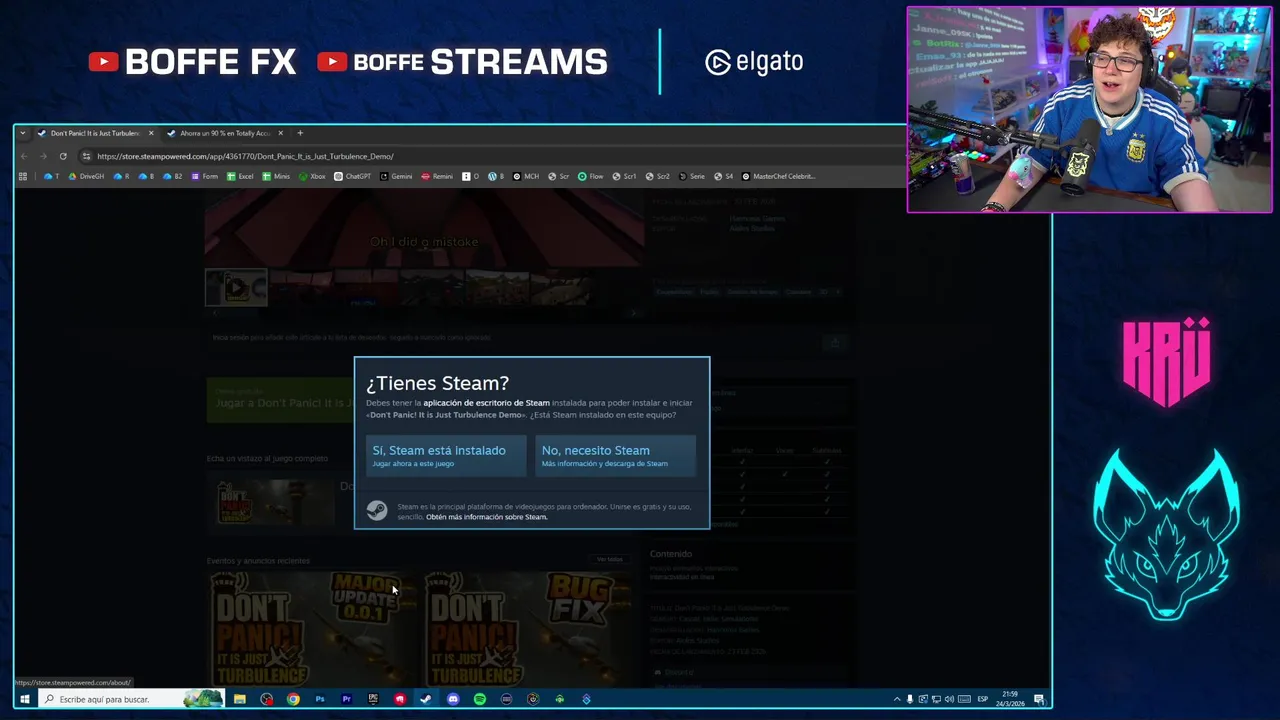Open the Xbox bookmark
Screen dimensions: 1280x720
click(312, 176)
